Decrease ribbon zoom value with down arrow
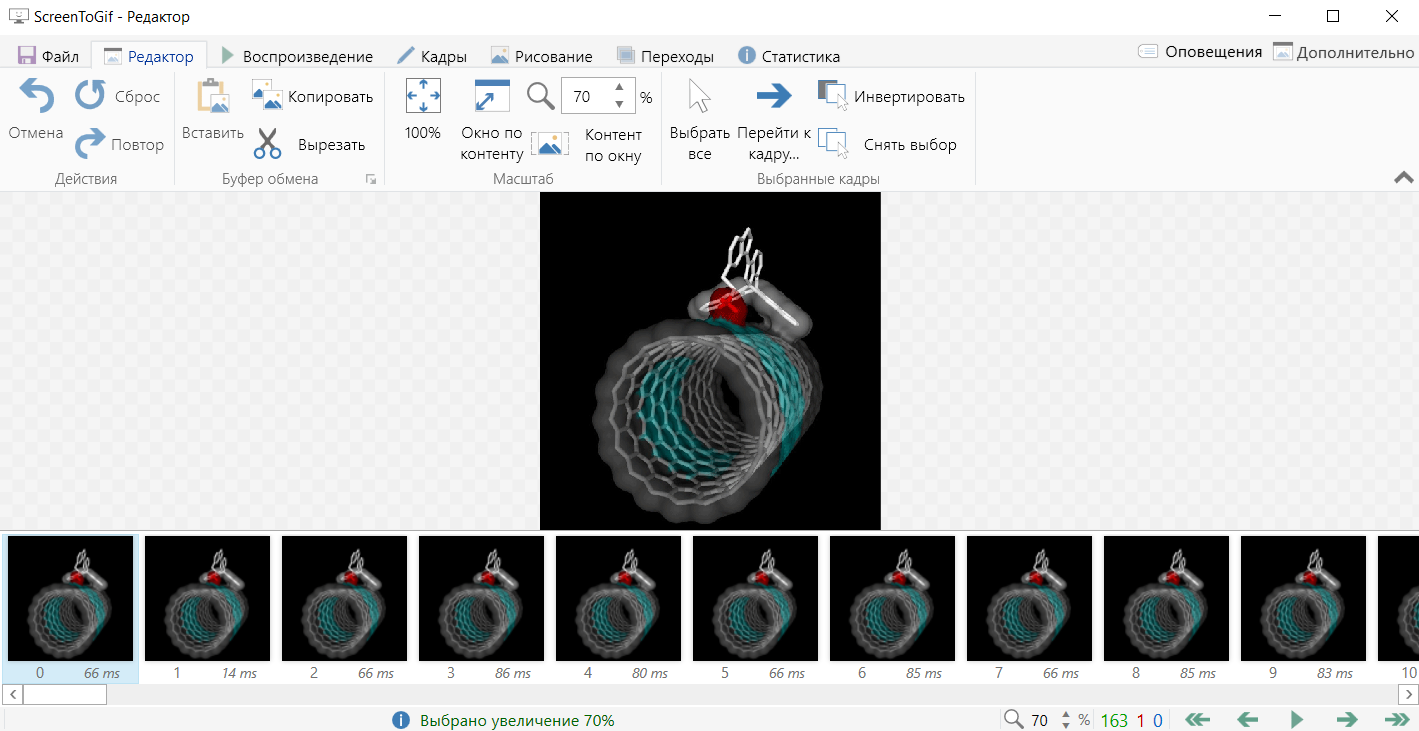 click(619, 104)
